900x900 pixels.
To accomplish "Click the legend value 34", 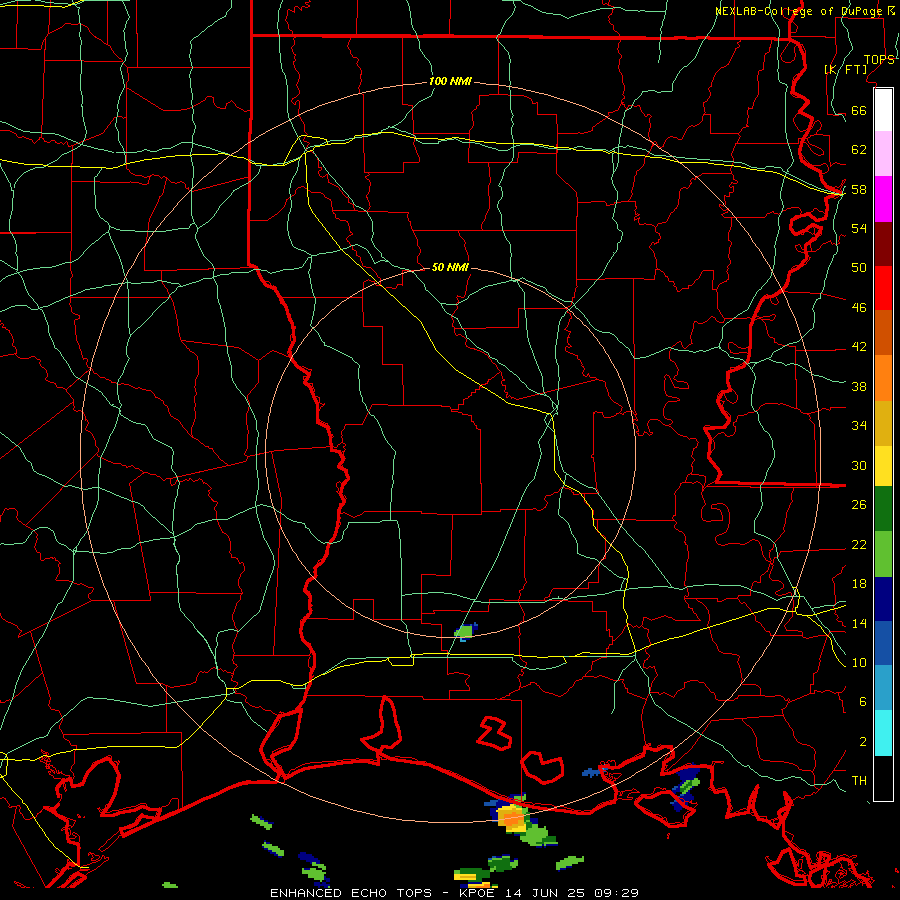I will click(859, 425).
